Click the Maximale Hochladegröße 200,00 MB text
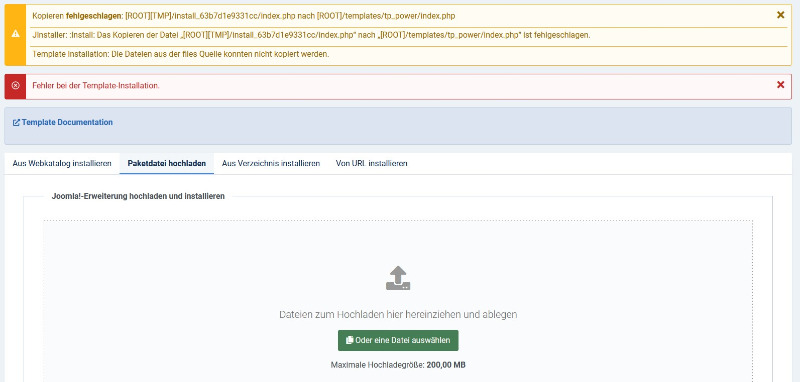This screenshot has height=382, width=800. [x=398, y=365]
